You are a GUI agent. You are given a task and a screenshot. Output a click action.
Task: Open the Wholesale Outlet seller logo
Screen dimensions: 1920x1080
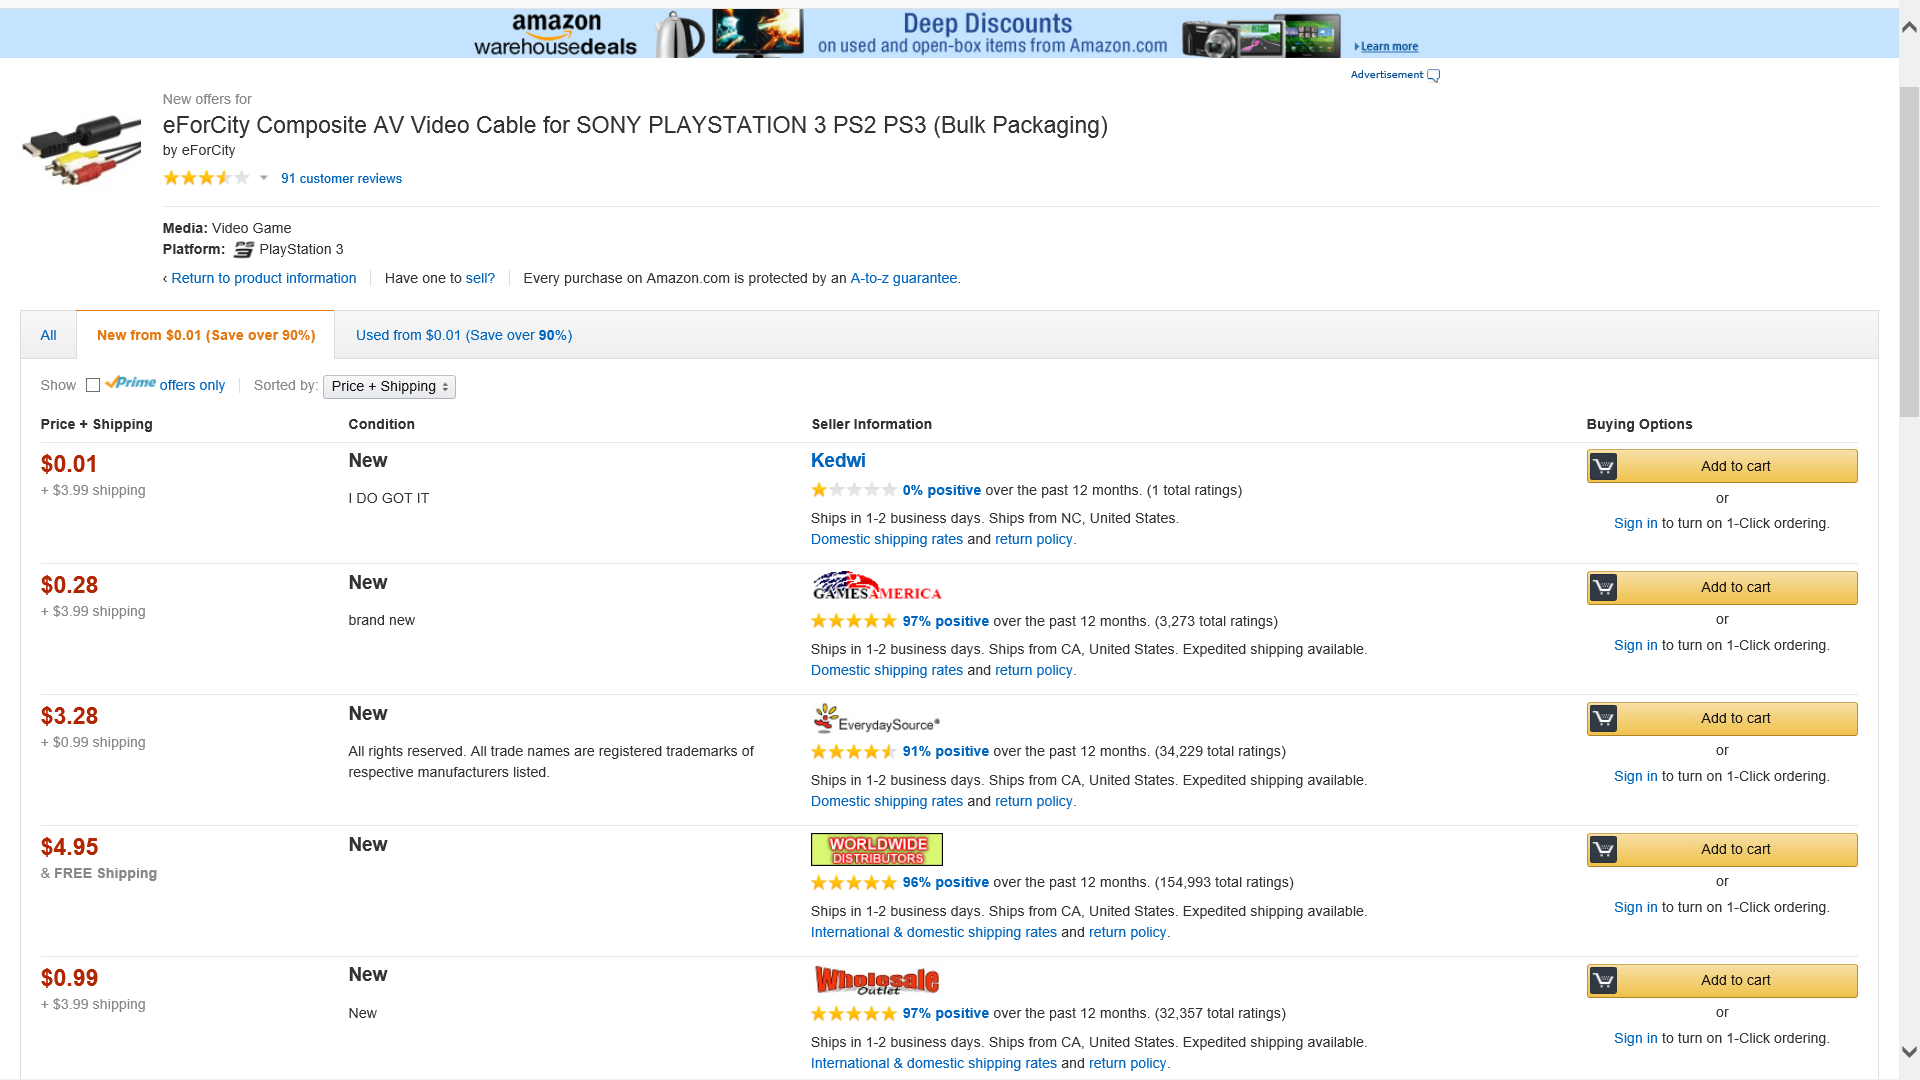point(877,980)
